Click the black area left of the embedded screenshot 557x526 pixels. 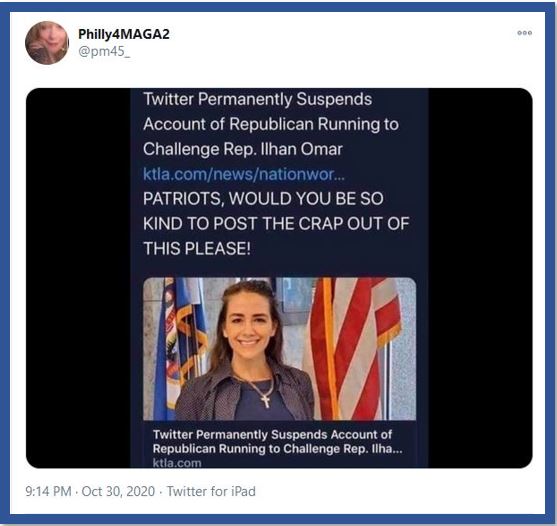(78, 278)
